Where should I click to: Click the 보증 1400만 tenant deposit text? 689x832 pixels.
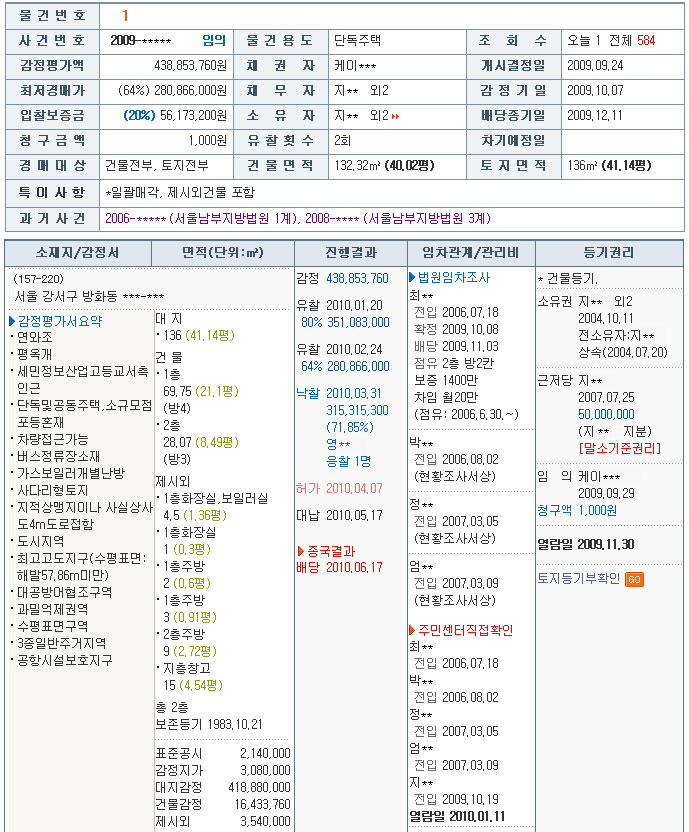446,380
